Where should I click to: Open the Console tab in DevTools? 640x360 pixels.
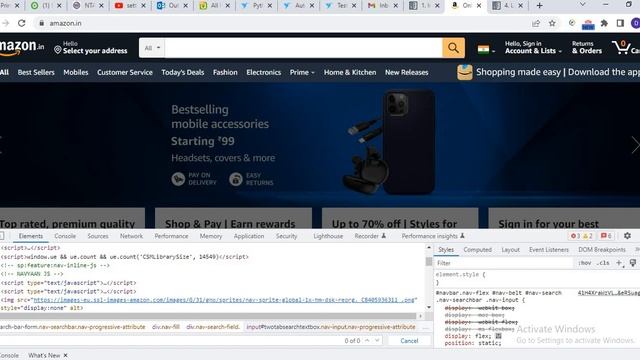tap(65, 236)
